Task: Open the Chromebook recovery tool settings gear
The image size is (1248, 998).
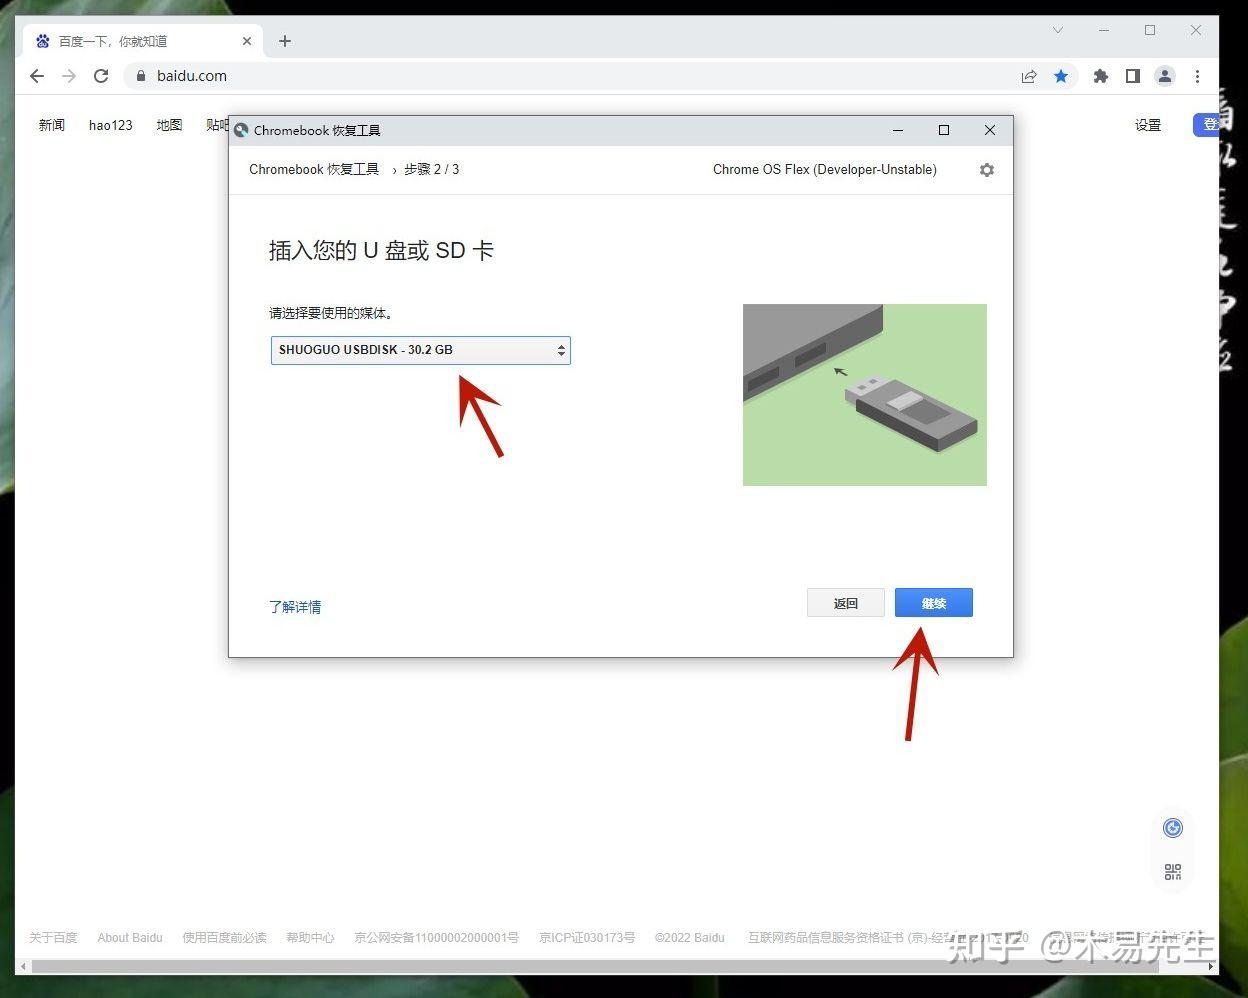Action: [x=987, y=170]
